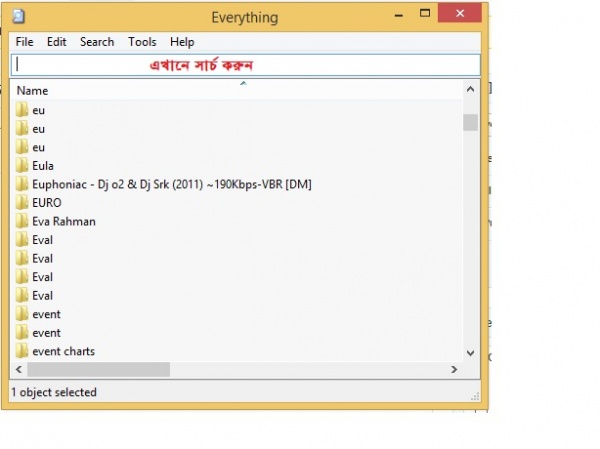Select the row named Eva Rahman

236,221
